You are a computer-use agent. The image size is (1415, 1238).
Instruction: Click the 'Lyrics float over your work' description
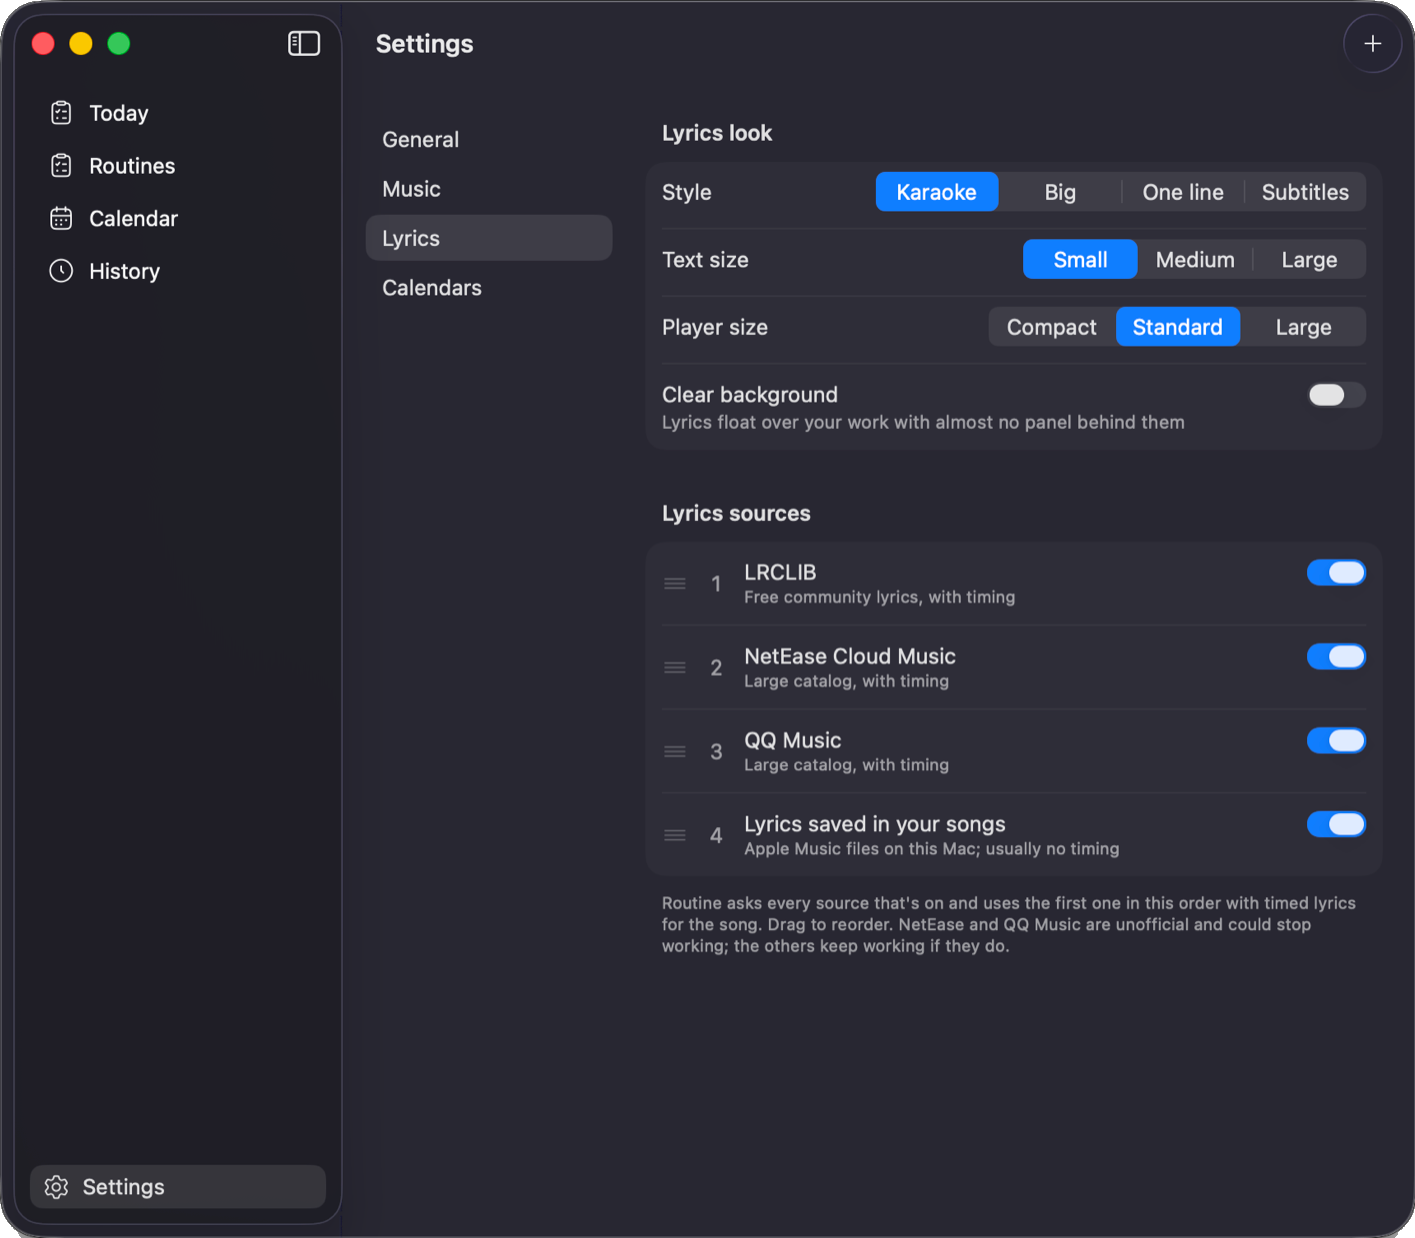click(923, 422)
